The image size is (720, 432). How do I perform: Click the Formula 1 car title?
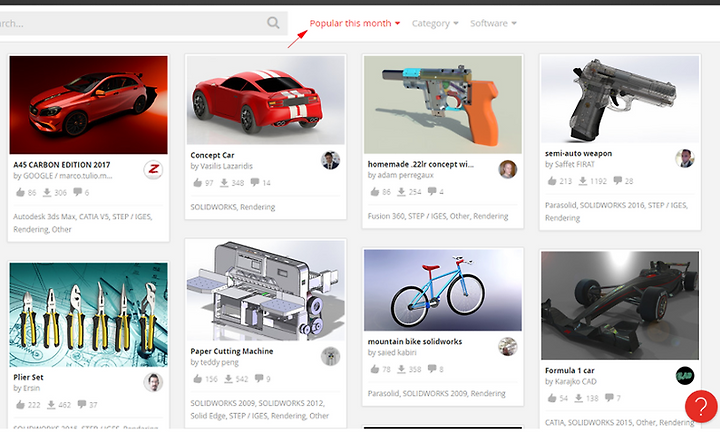[x=569, y=370]
